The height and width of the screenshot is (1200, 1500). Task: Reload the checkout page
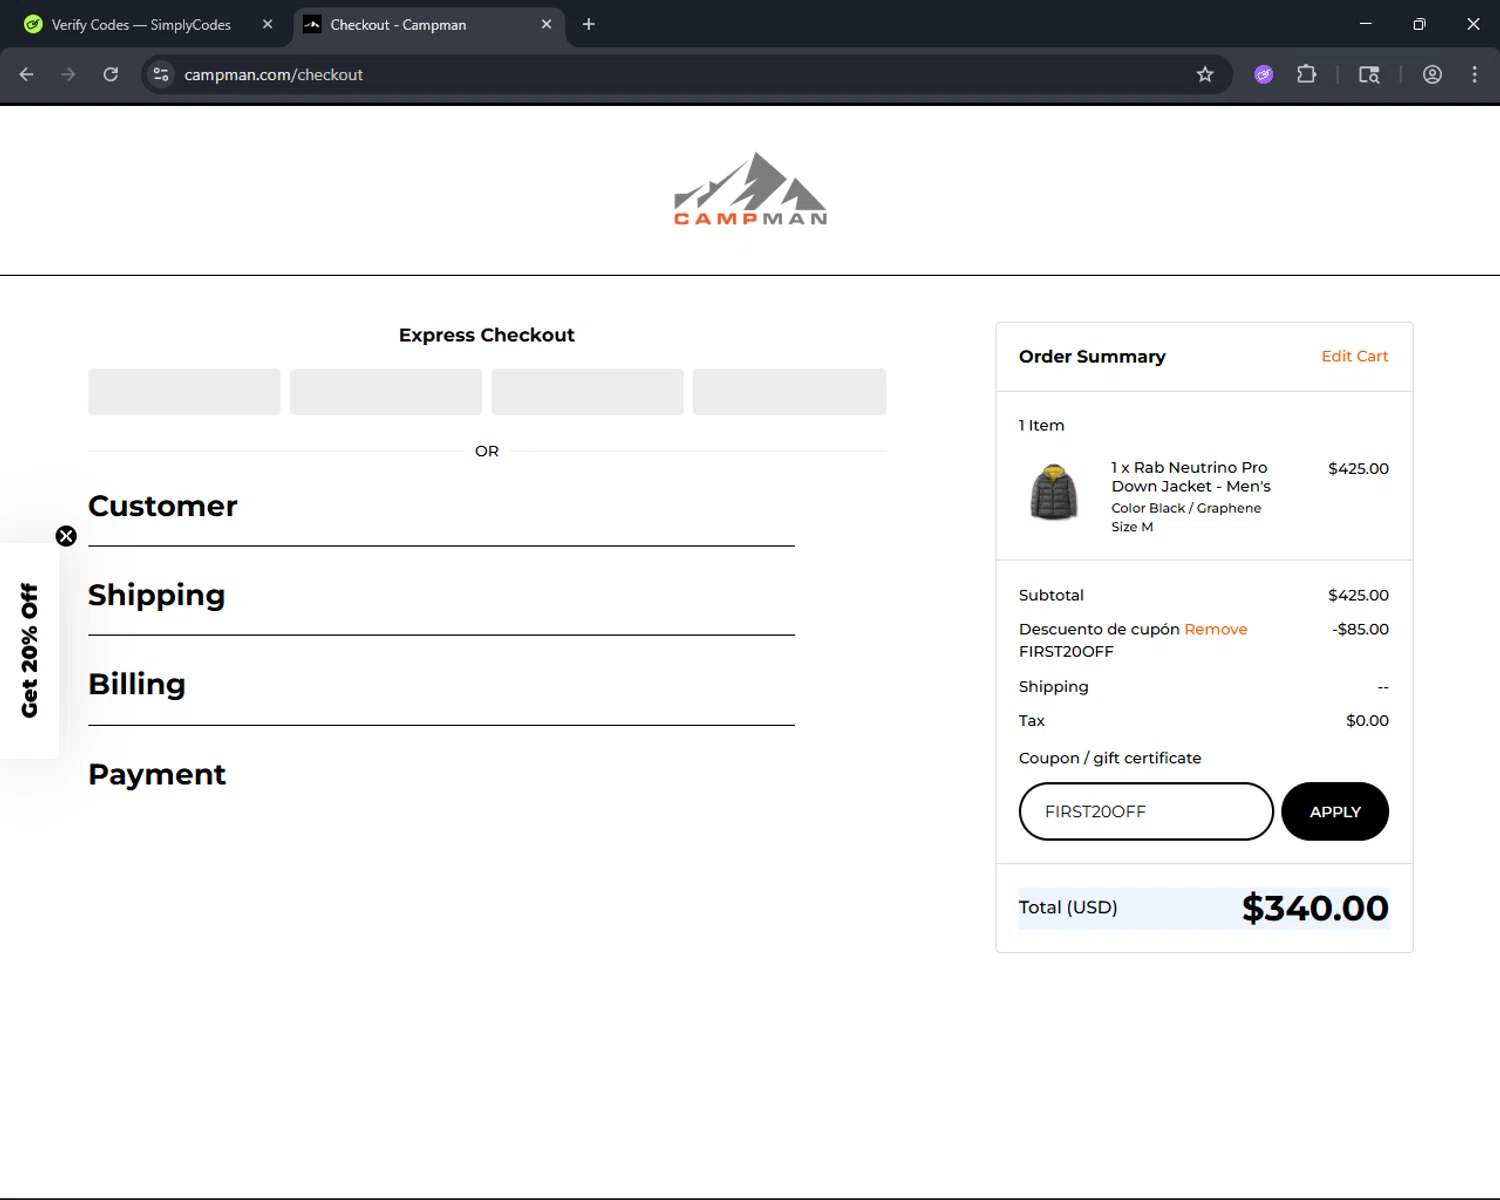click(x=111, y=74)
